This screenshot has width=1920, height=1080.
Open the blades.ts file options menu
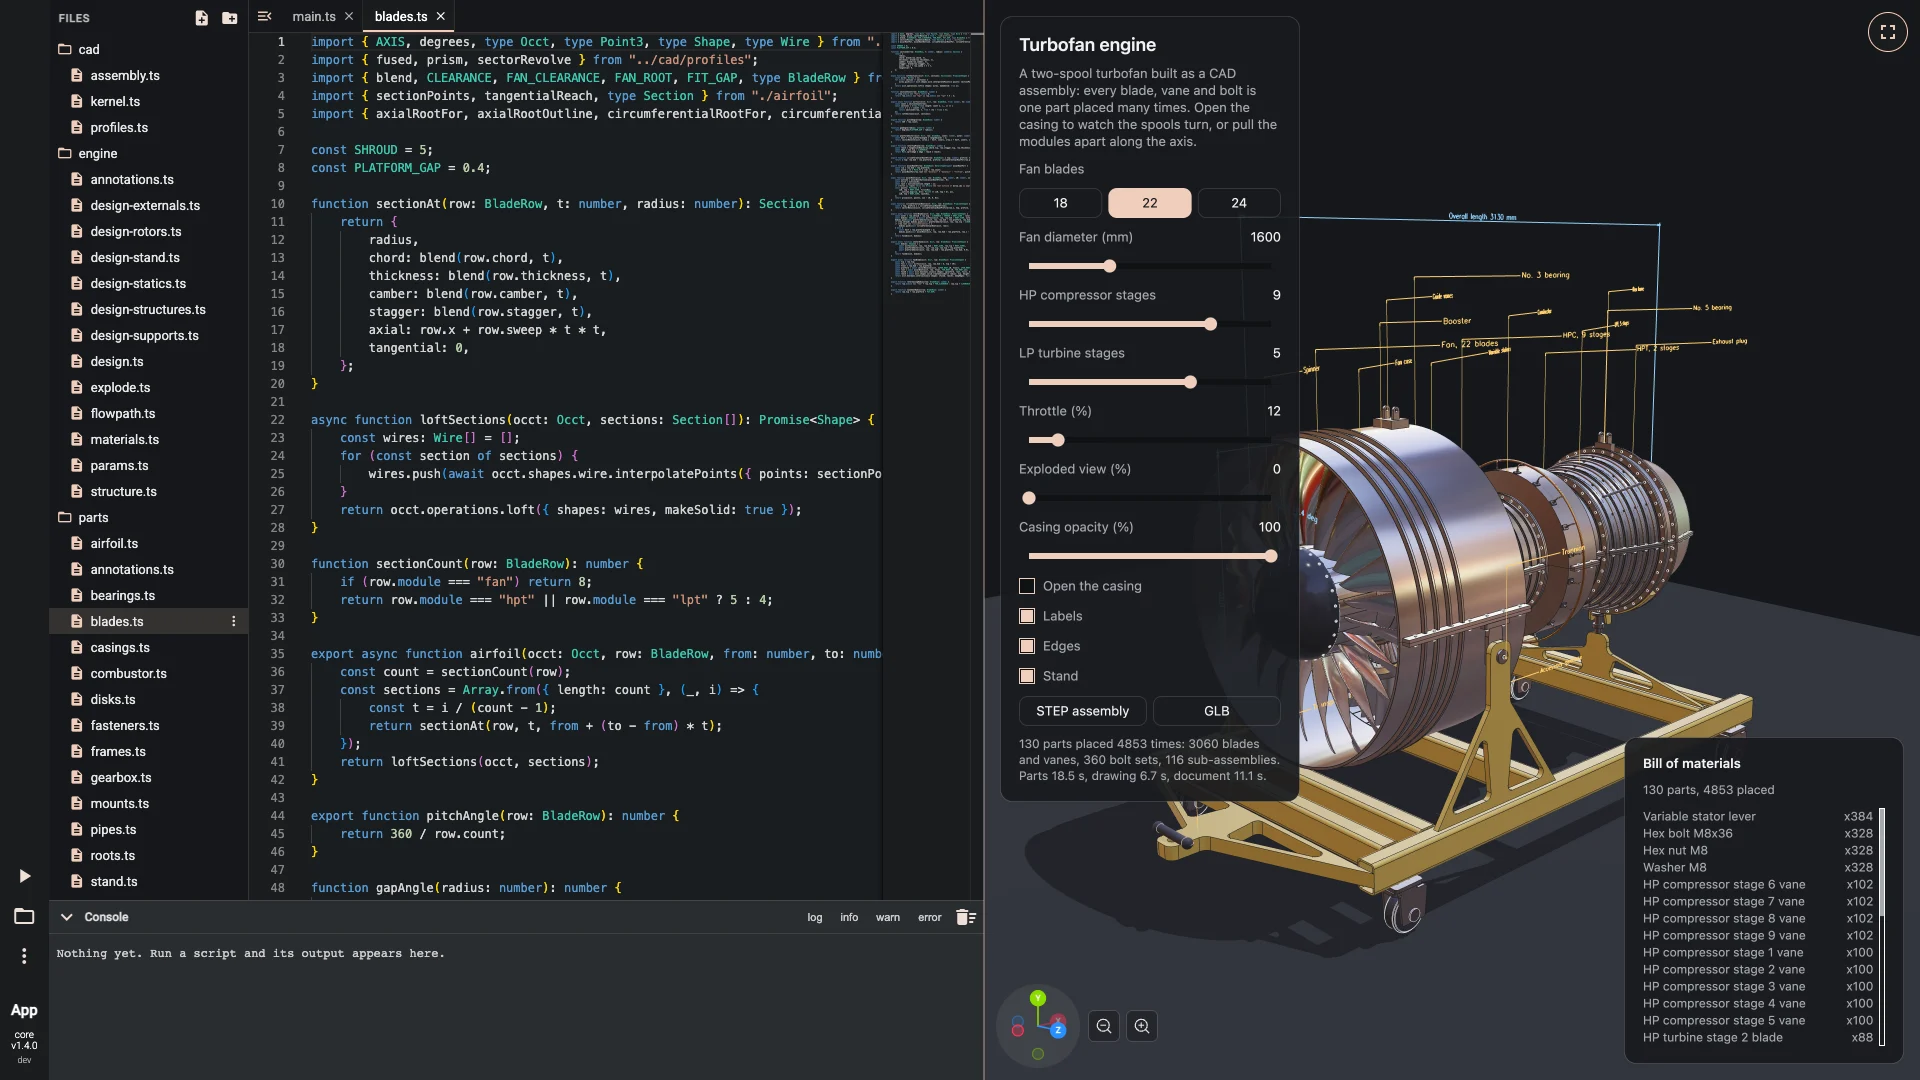pyautogui.click(x=234, y=621)
